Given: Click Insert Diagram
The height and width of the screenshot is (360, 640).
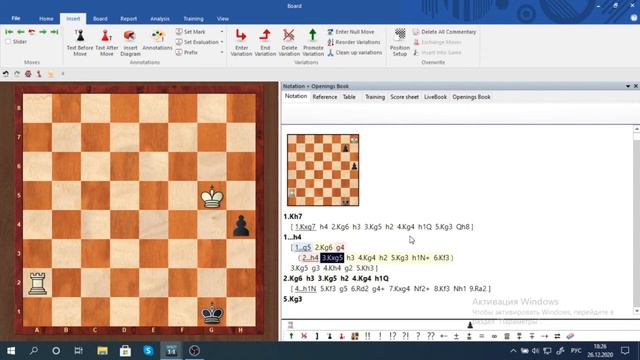Looking at the screenshot, I should pyautogui.click(x=130, y=42).
